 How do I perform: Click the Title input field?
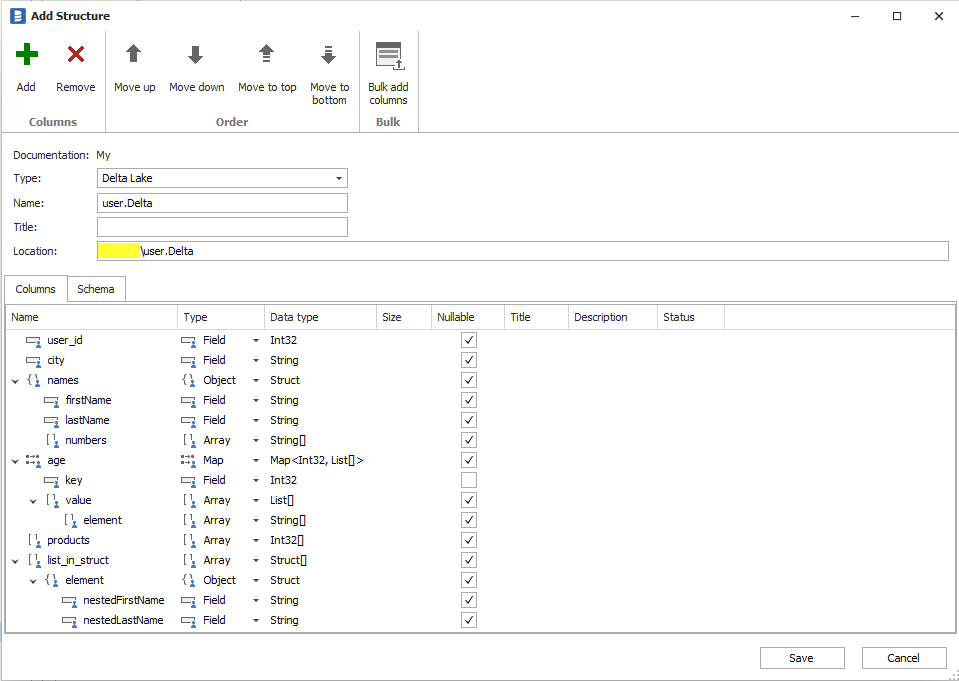point(222,227)
